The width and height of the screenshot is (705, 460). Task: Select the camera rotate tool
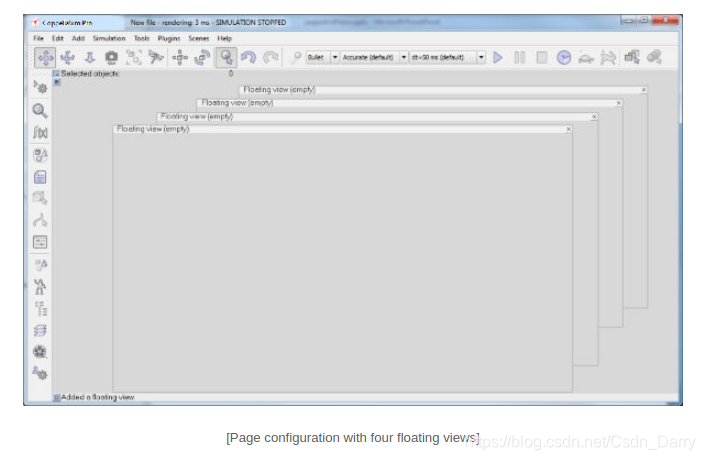click(67, 58)
